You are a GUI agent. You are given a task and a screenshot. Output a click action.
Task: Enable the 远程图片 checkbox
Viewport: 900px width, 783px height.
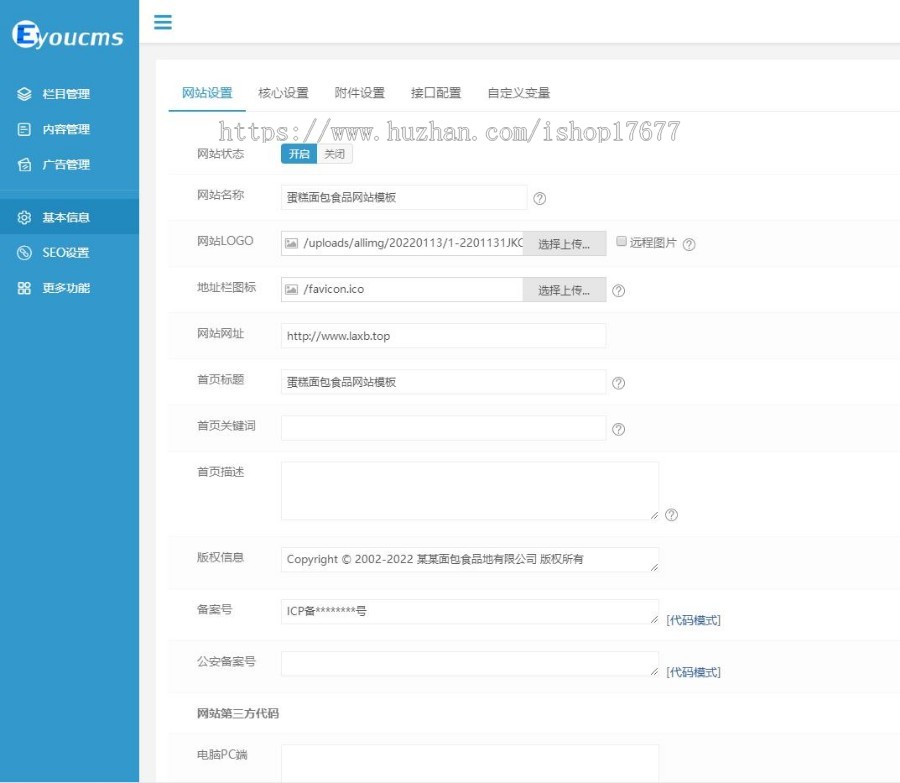coord(621,241)
